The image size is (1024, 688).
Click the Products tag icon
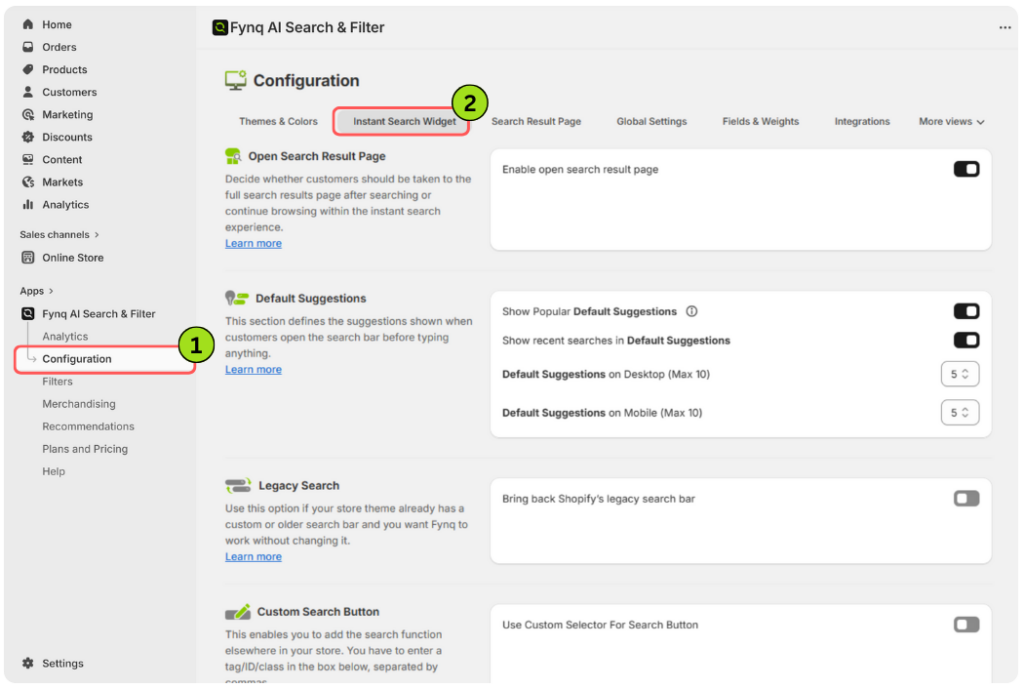[x=27, y=69]
